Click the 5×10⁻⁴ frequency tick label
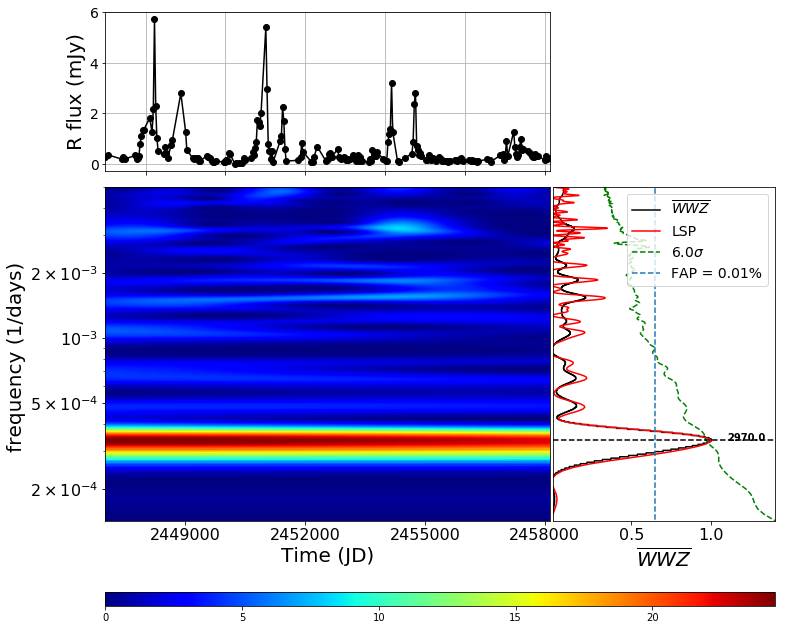 (65, 404)
